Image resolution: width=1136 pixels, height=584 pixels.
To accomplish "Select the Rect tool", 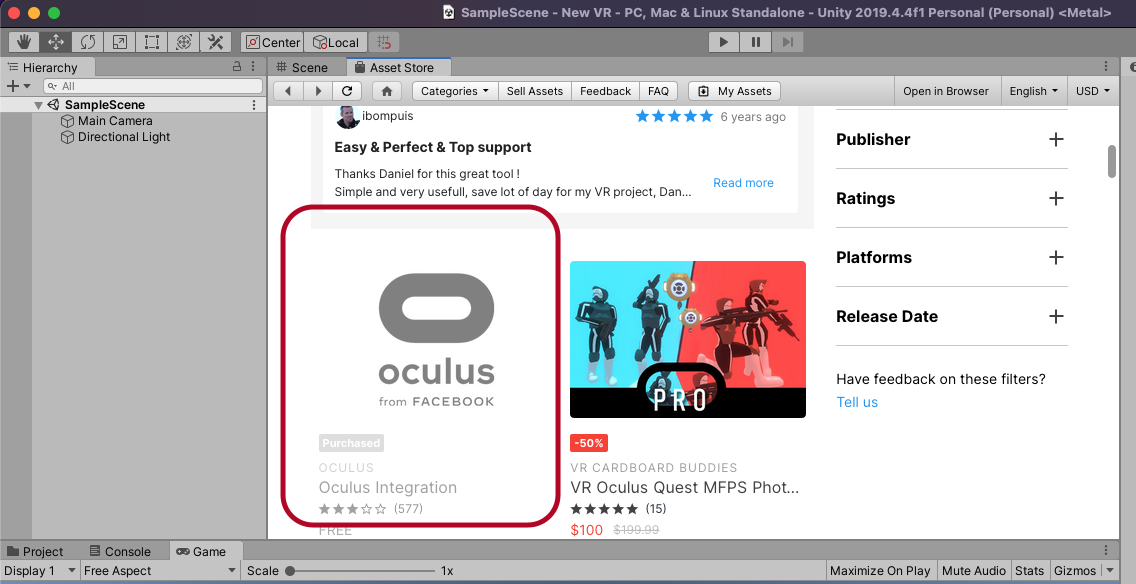I will click(151, 42).
